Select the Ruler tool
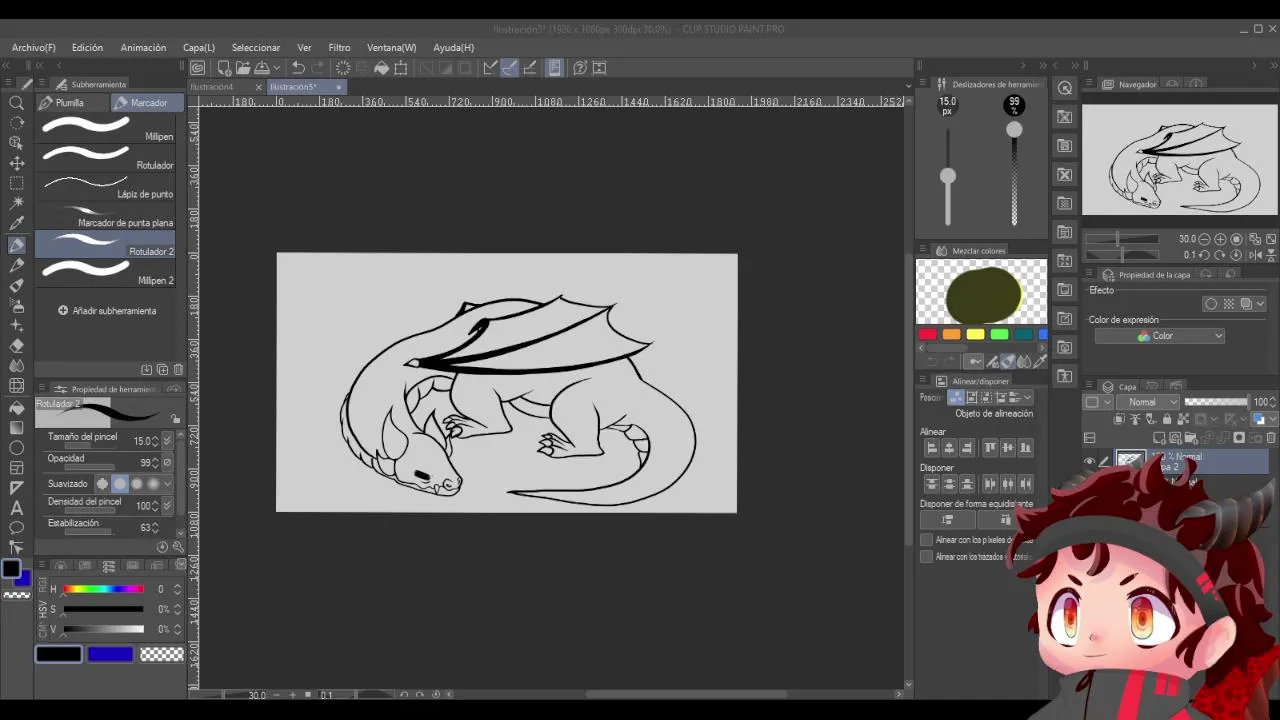This screenshot has width=1280, height=720. [17, 488]
